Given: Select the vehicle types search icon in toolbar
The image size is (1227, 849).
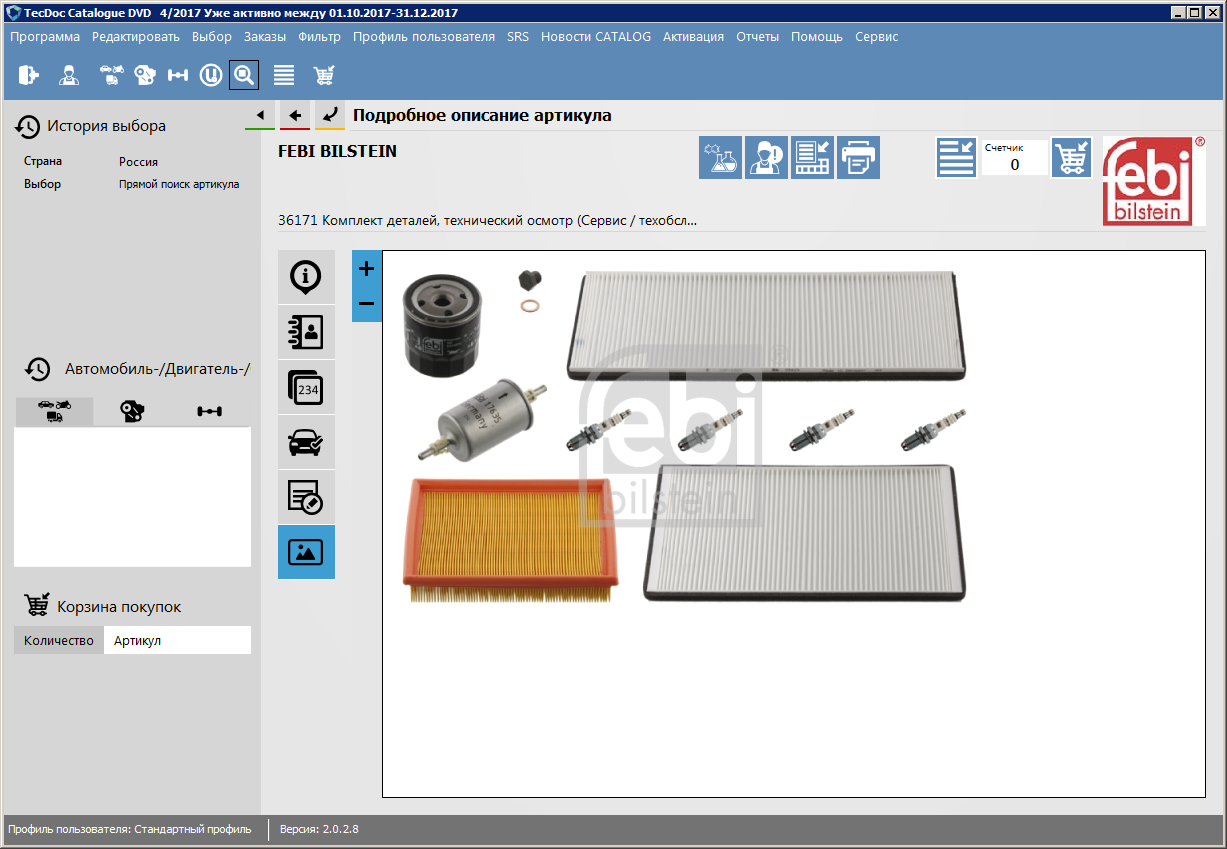Looking at the screenshot, I should tap(112, 75).
